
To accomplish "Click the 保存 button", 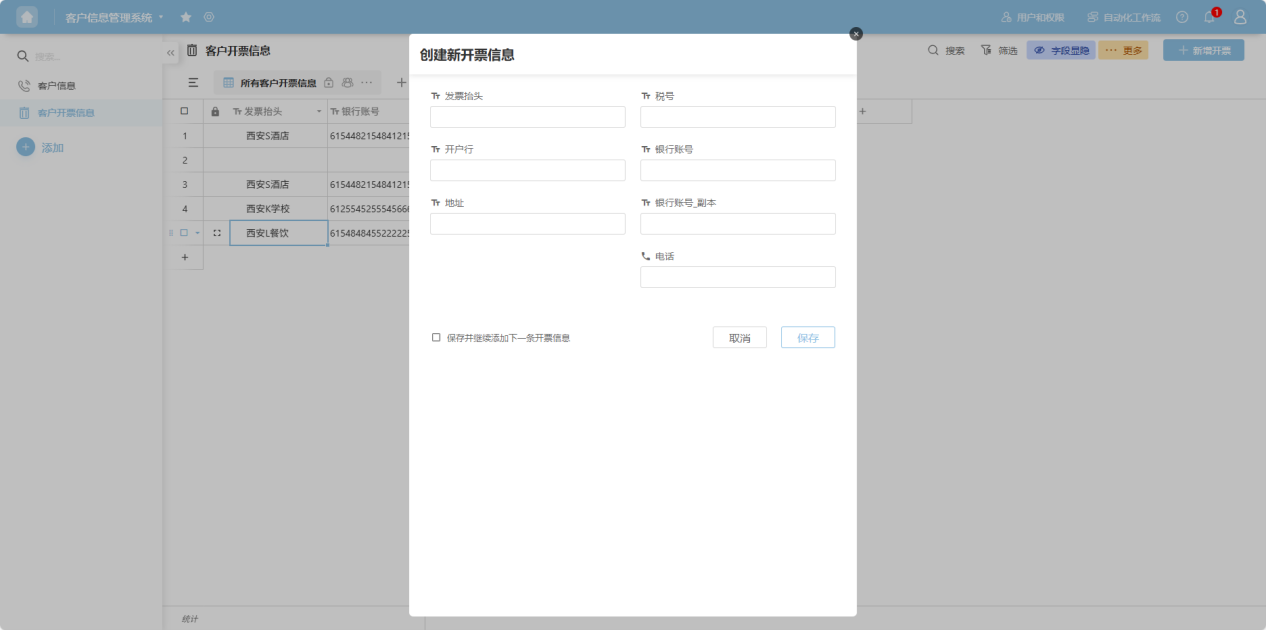I will pyautogui.click(x=807, y=338).
